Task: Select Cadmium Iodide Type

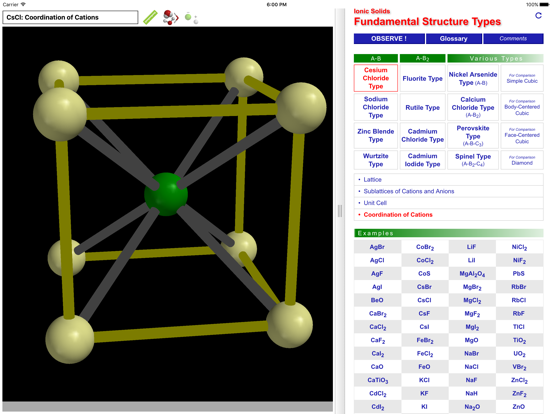Action: click(x=422, y=160)
